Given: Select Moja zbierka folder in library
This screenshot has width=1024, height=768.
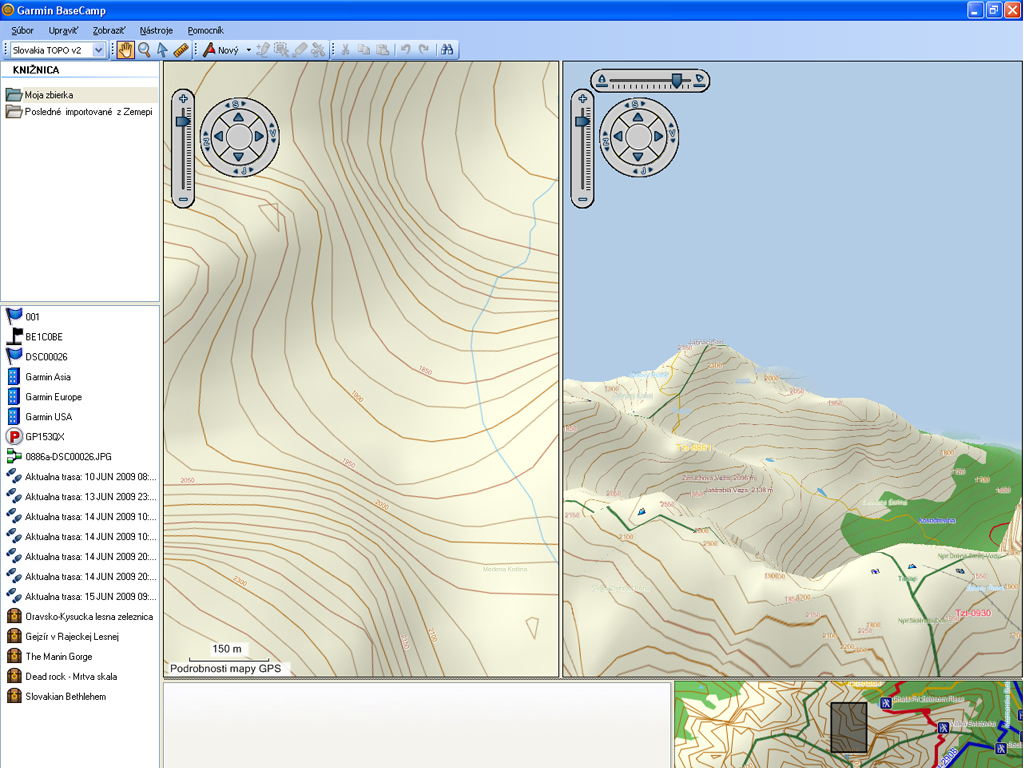Looking at the screenshot, I should (x=49, y=95).
